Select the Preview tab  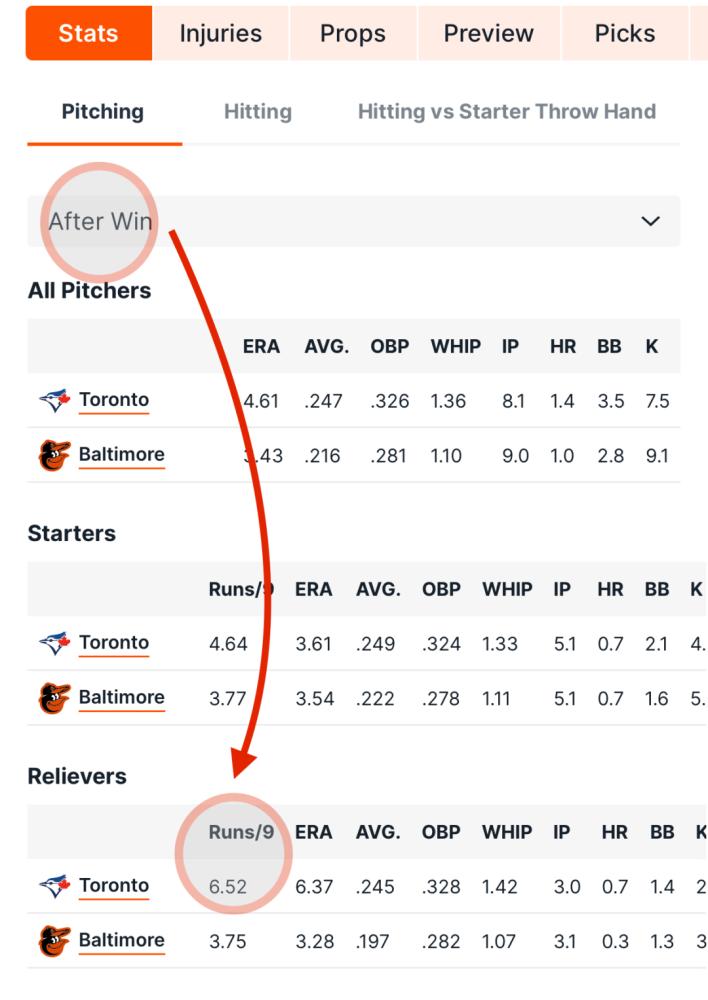tap(489, 33)
